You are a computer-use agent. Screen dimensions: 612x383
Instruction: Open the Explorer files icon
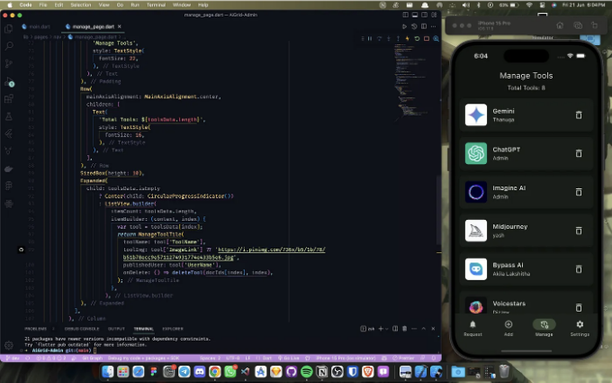[9, 29]
